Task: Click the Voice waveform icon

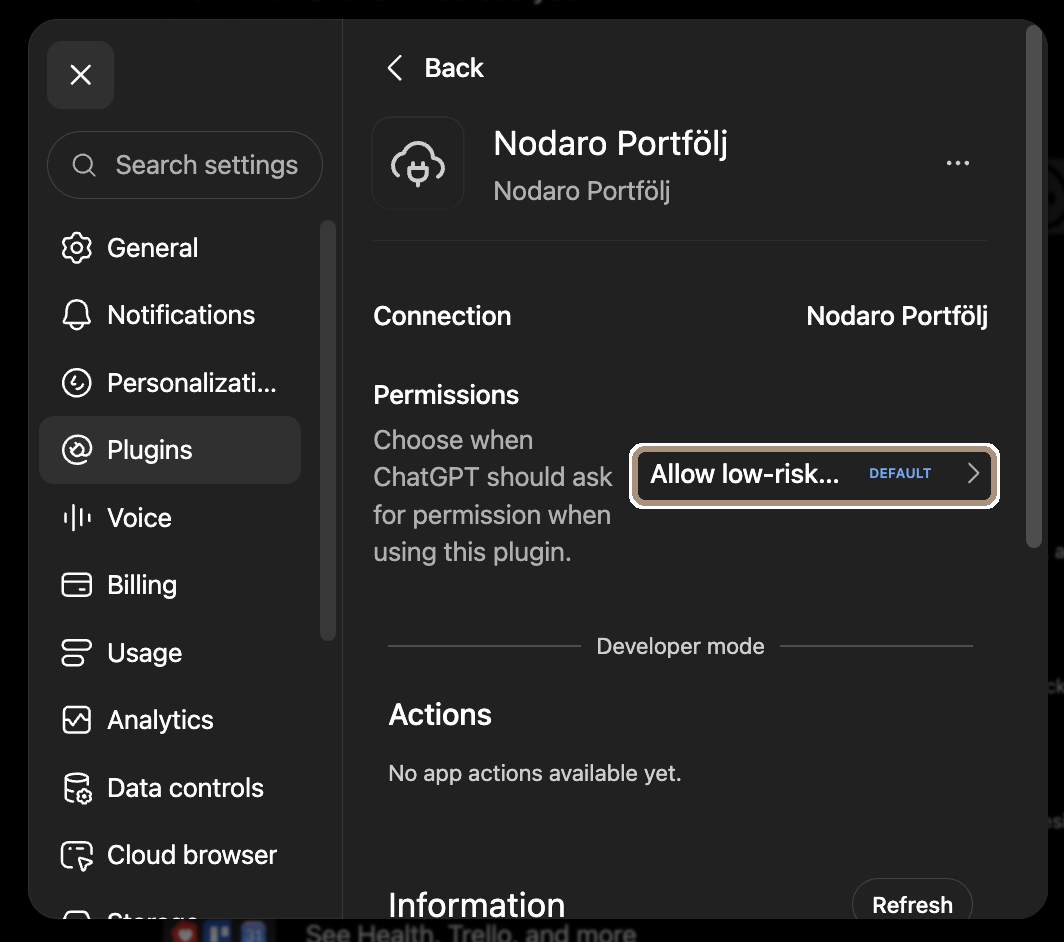Action: click(77, 518)
